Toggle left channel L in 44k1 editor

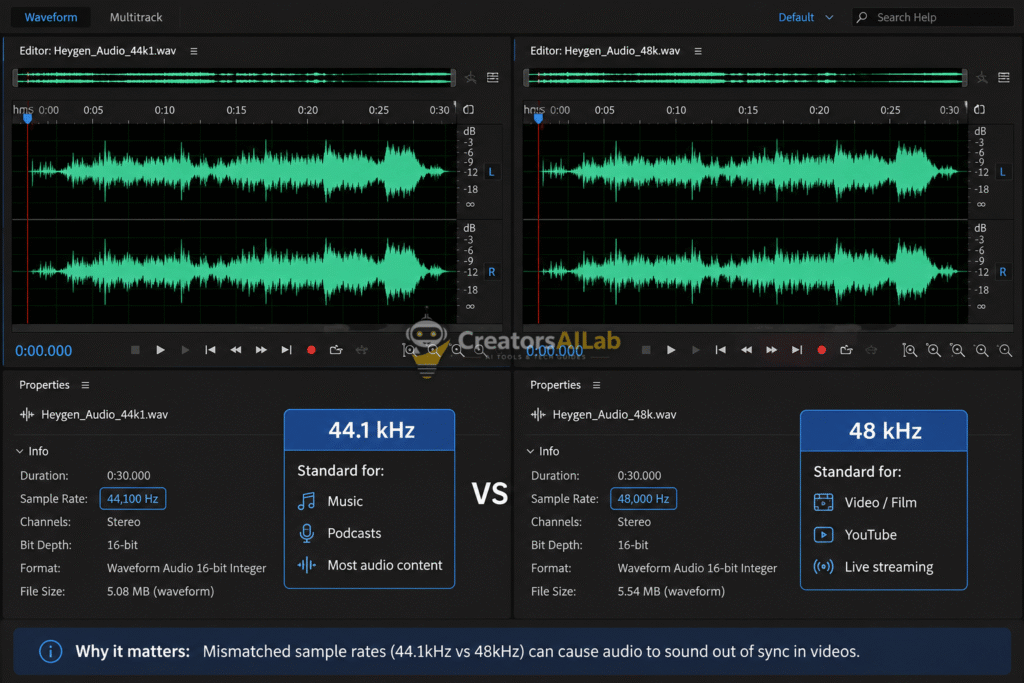point(491,172)
